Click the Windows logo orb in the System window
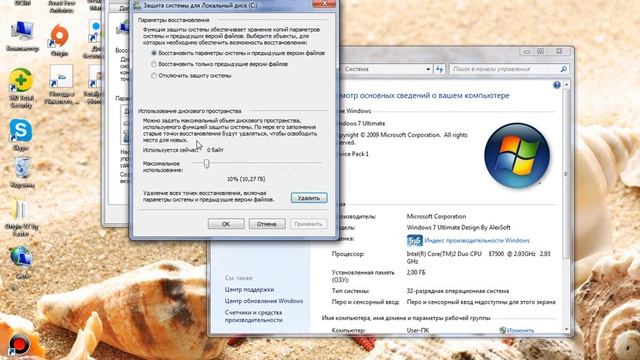 517,156
